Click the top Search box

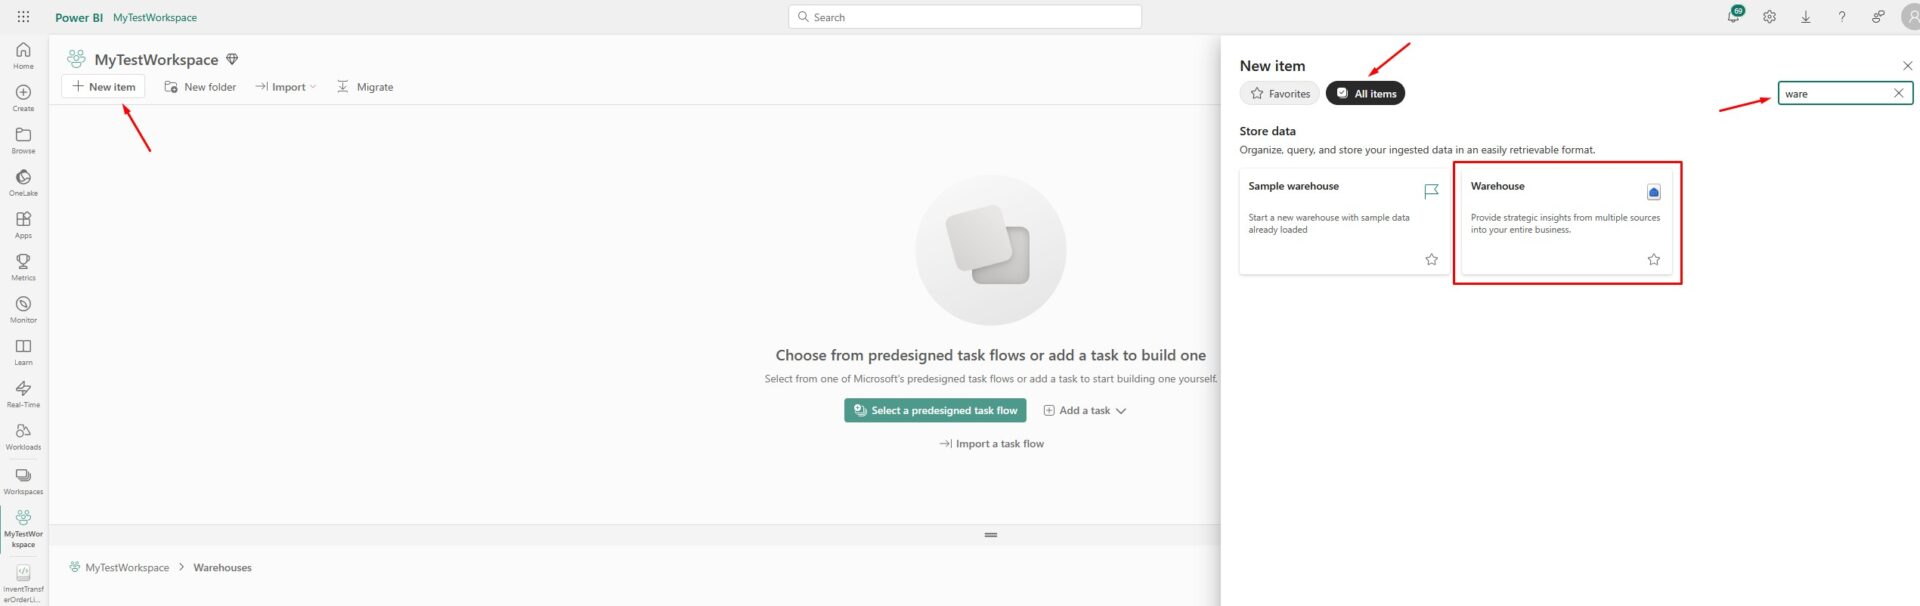965,17
